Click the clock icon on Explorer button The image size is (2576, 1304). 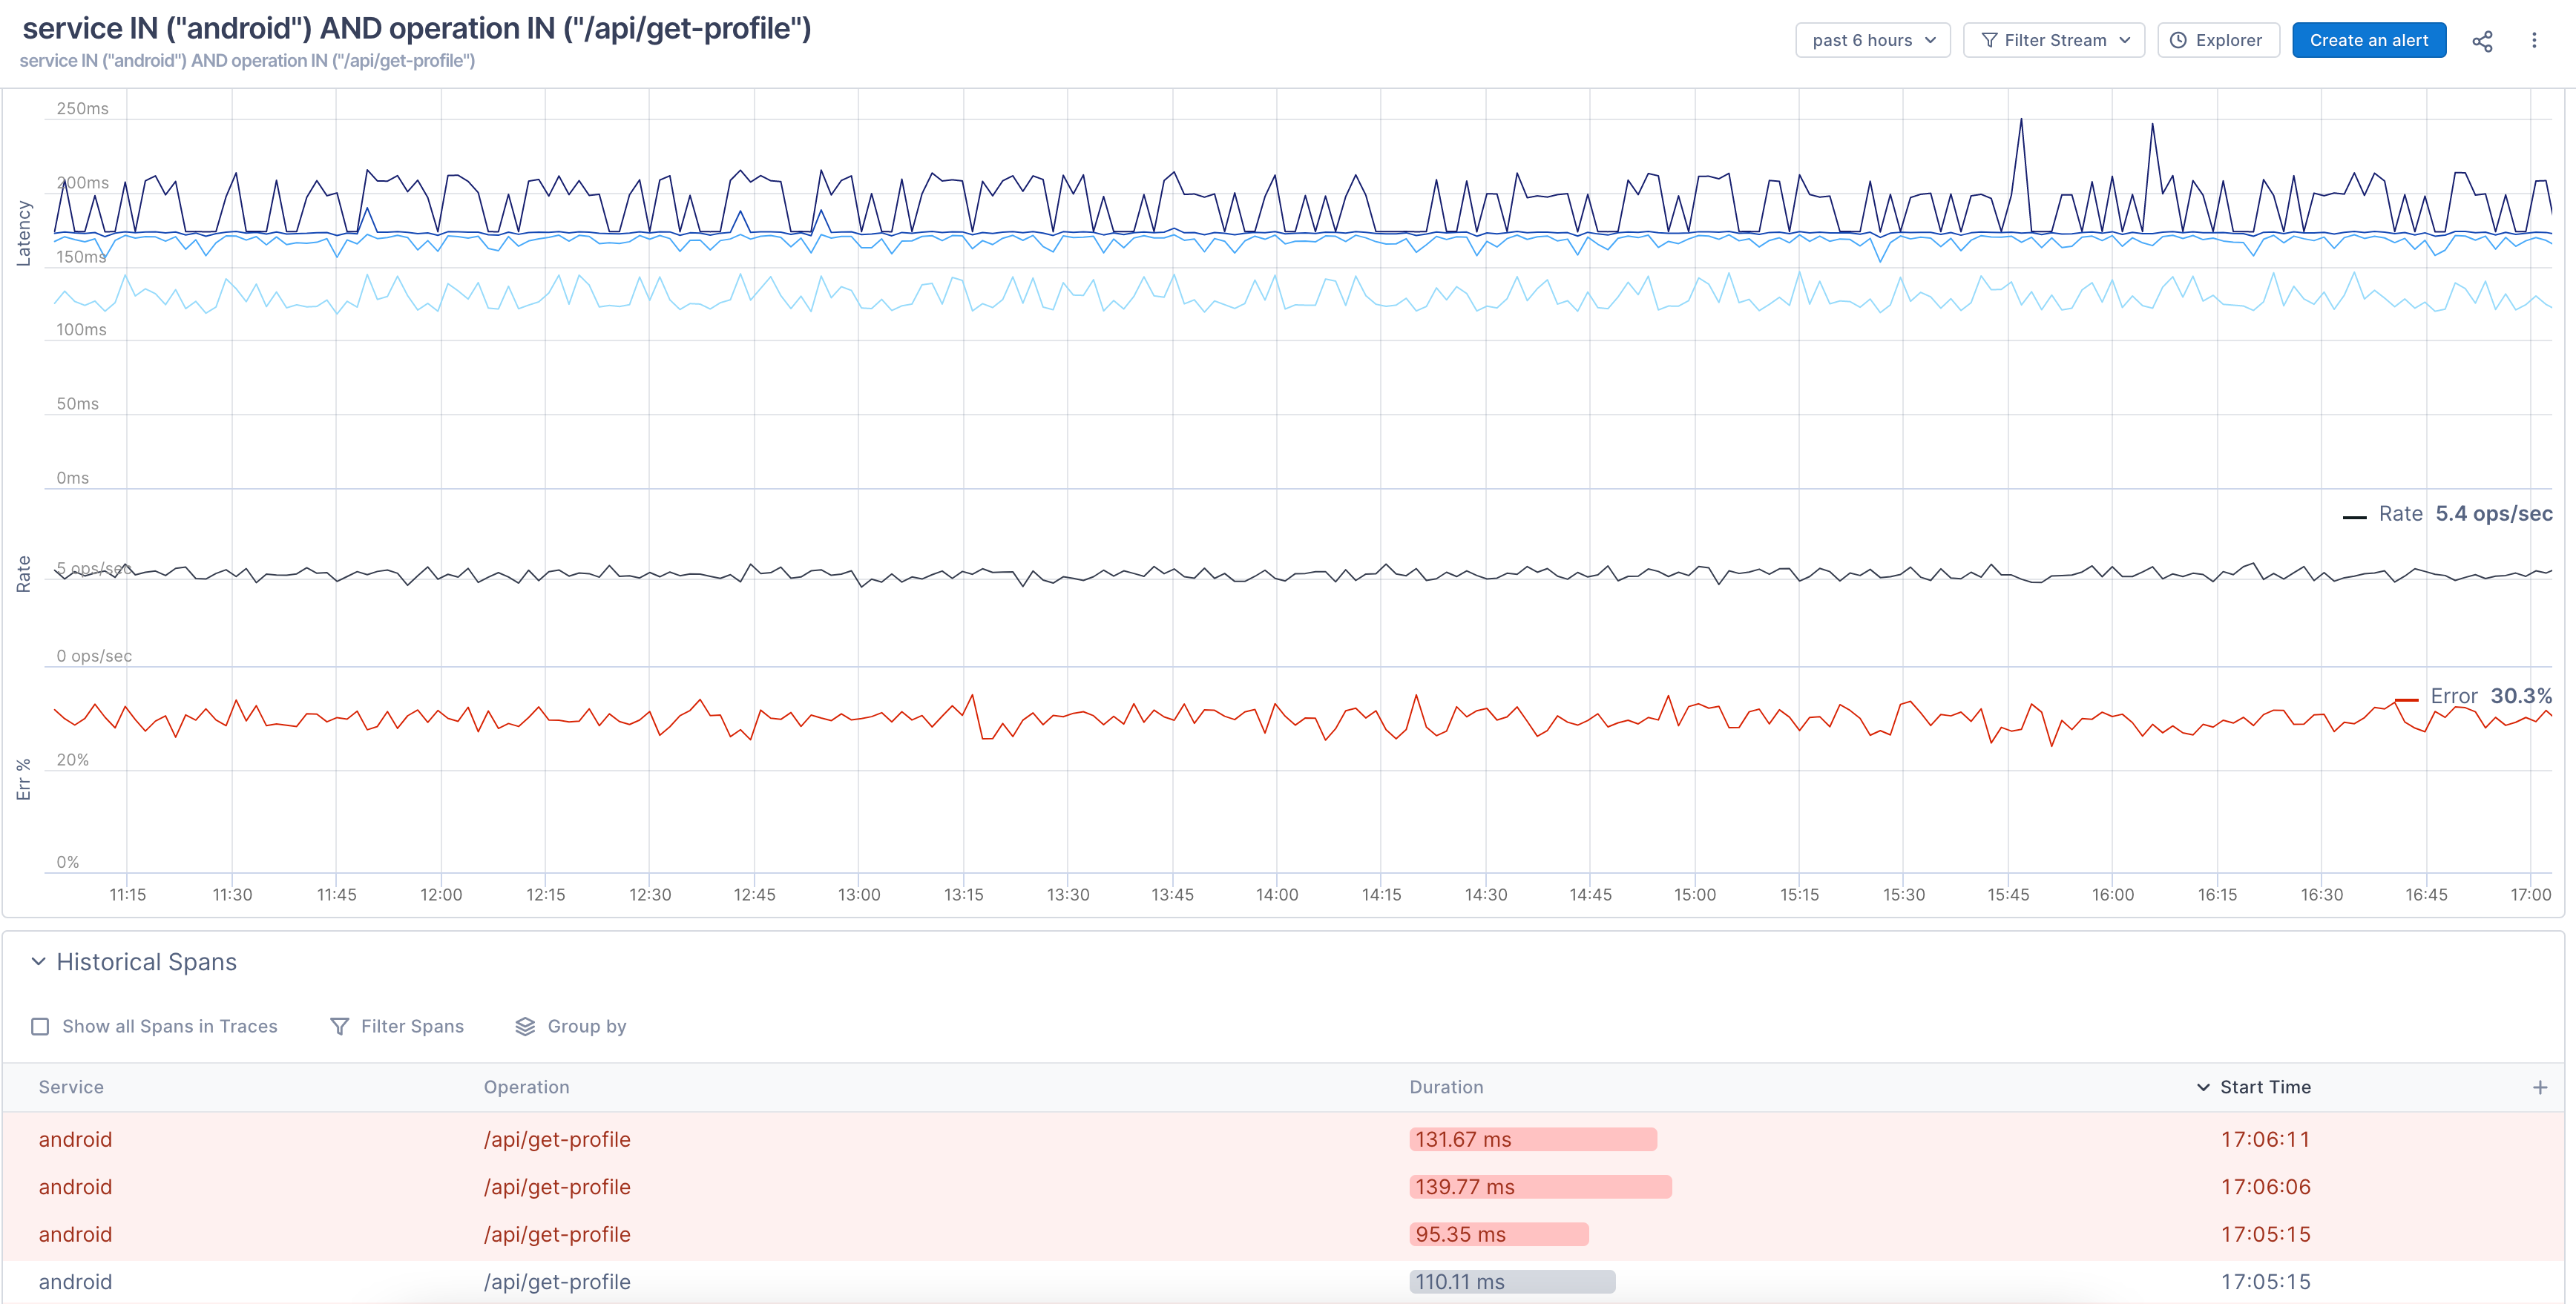click(2178, 41)
